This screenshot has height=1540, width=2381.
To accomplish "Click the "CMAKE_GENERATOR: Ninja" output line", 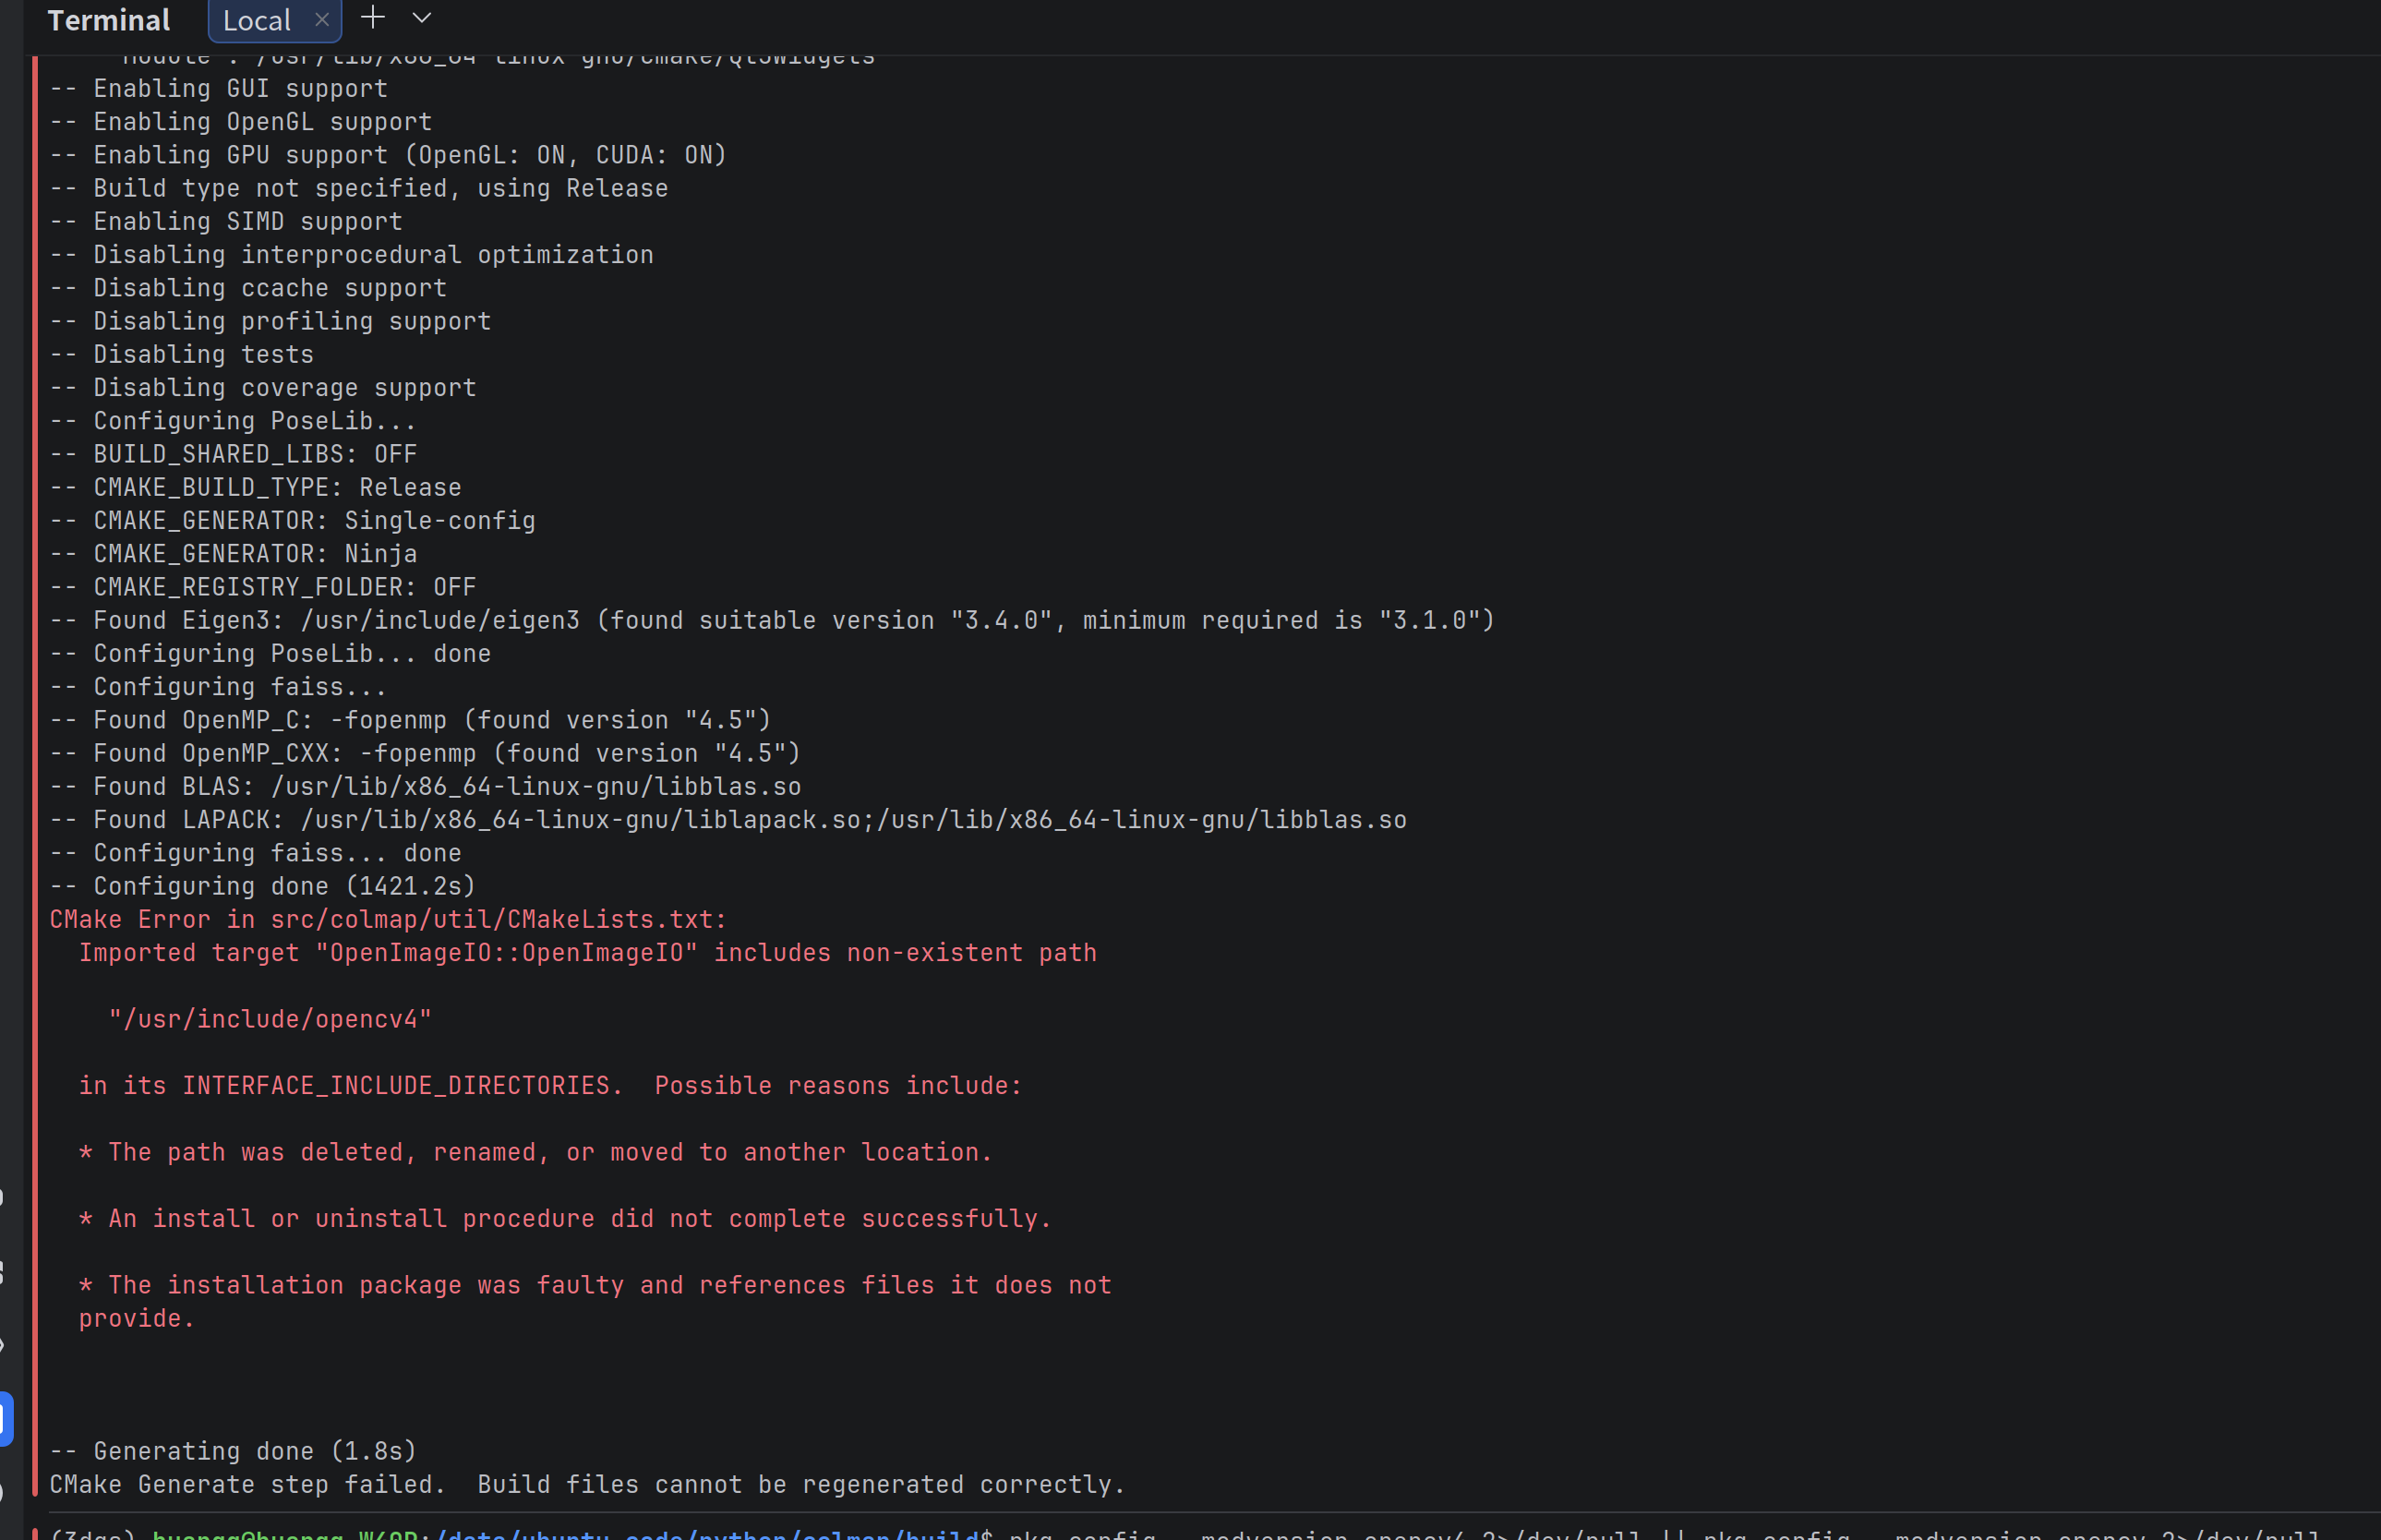I will point(254,554).
